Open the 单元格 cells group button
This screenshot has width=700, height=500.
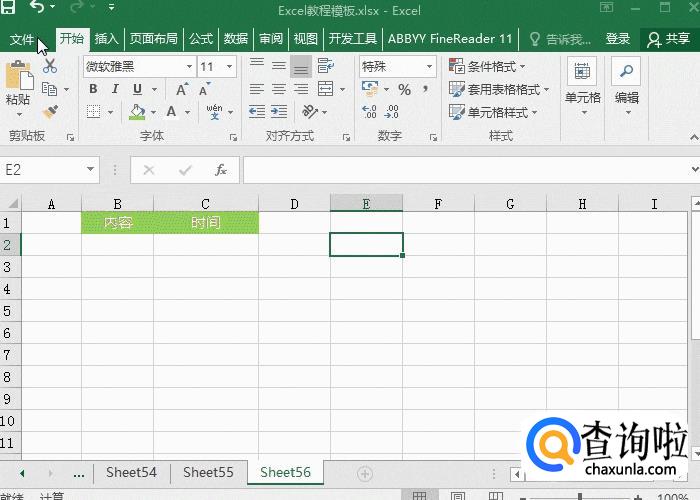583,87
